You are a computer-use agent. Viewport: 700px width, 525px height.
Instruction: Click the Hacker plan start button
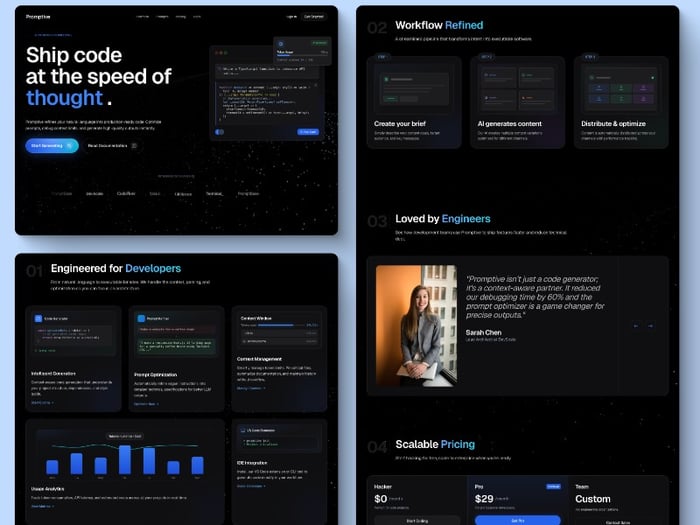tap(417, 521)
